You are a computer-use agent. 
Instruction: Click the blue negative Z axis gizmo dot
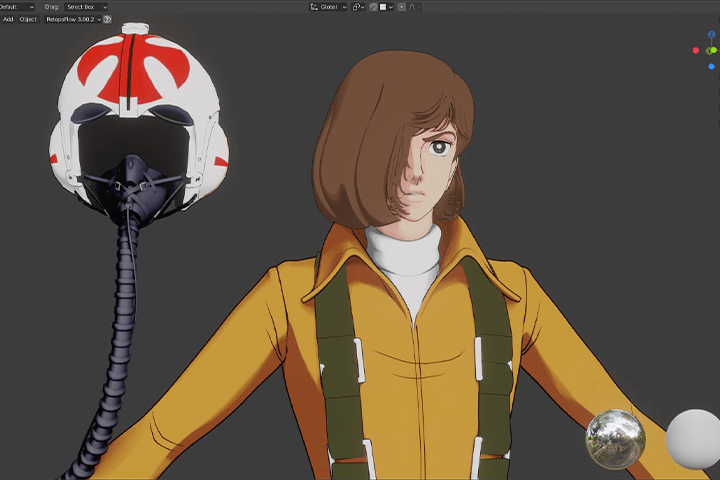pos(711,67)
